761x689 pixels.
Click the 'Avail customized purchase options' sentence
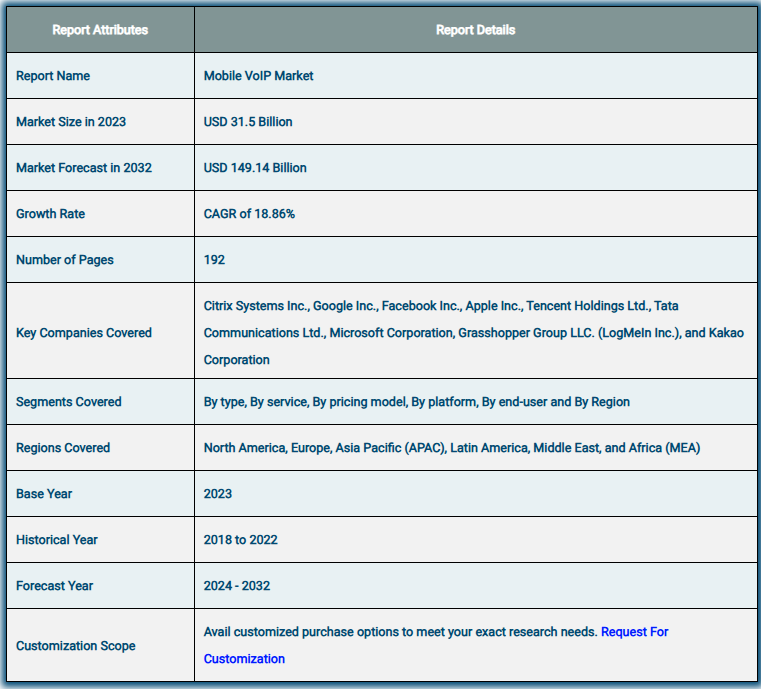tap(400, 632)
